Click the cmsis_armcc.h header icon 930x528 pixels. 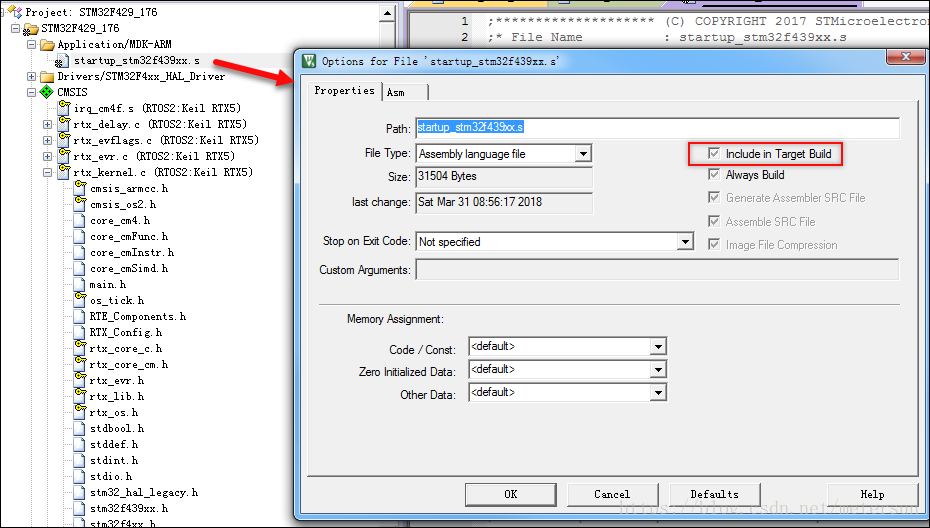[x=79, y=188]
